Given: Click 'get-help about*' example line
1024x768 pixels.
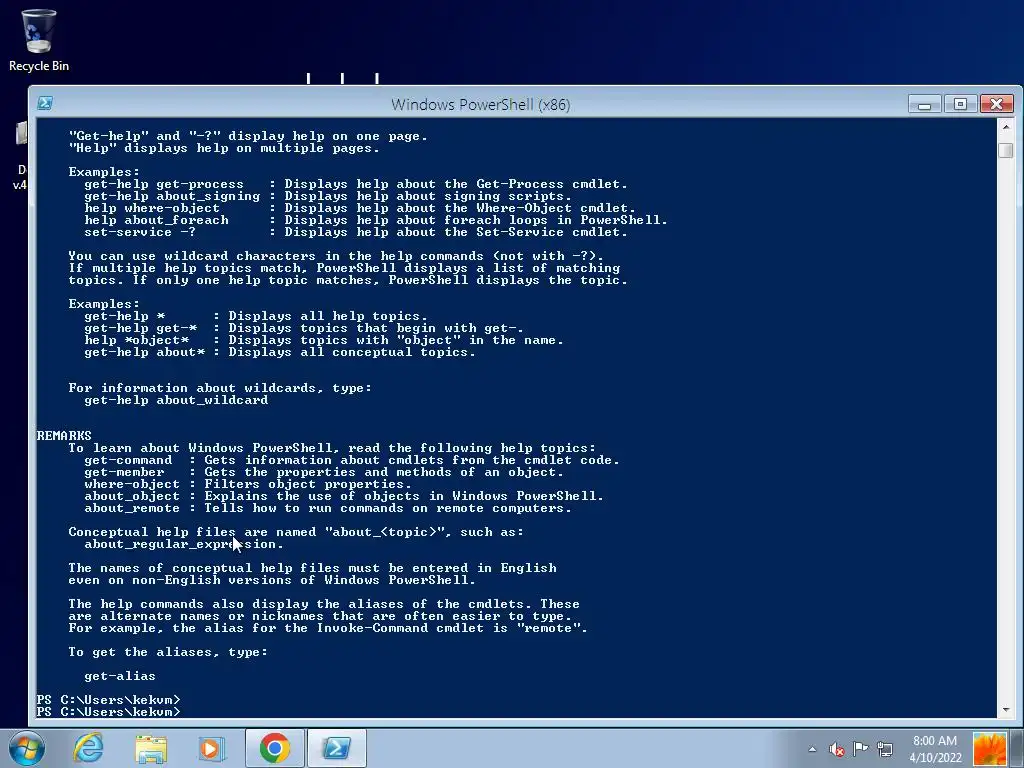Looking at the screenshot, I should click(280, 352).
